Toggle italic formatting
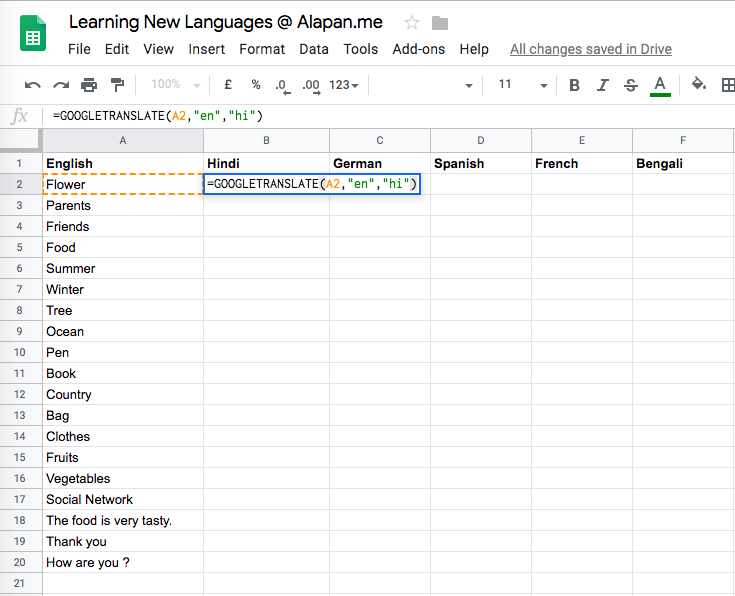 602,85
